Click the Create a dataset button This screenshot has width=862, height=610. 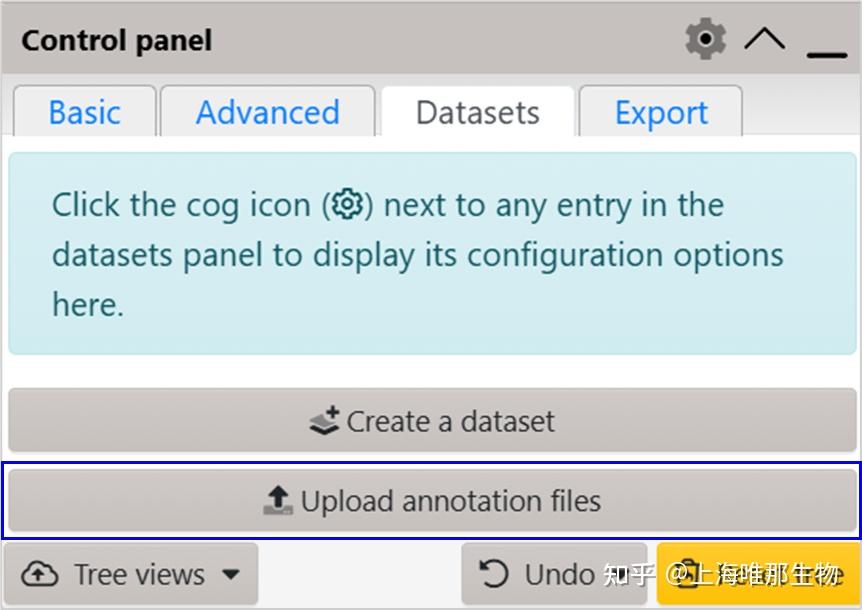(432, 421)
